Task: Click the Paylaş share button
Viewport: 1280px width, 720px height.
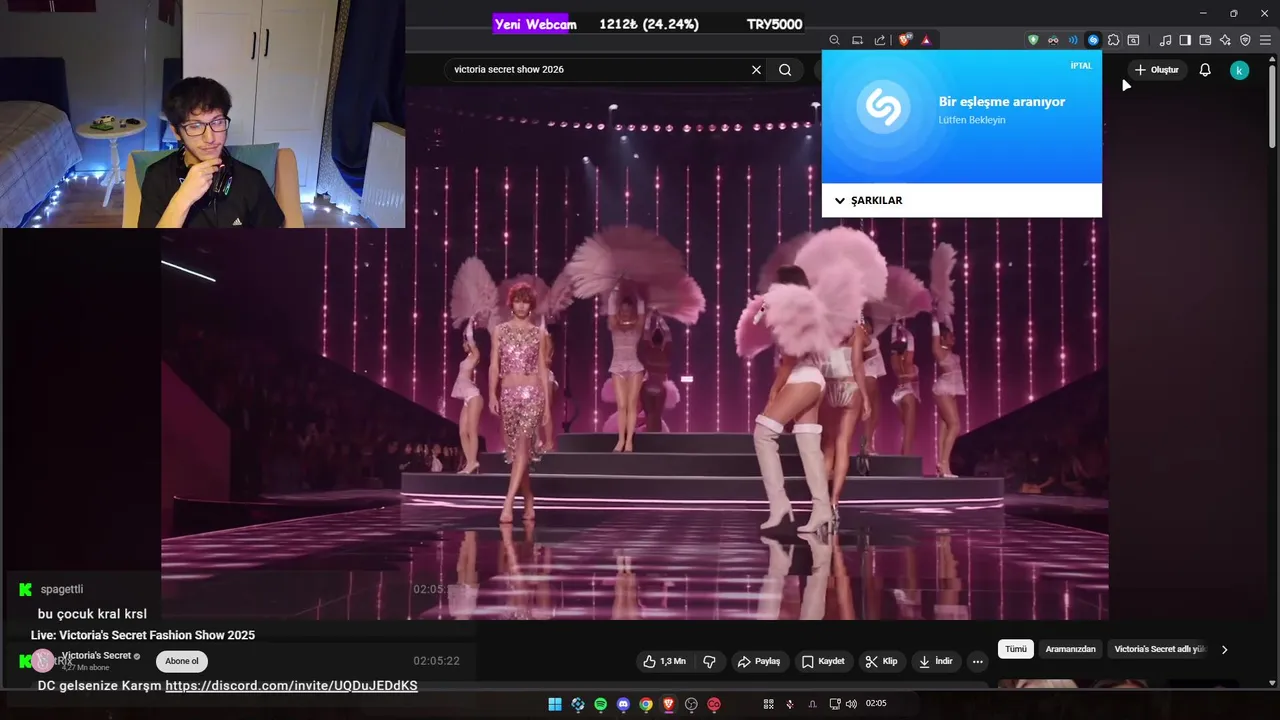Action: (759, 661)
